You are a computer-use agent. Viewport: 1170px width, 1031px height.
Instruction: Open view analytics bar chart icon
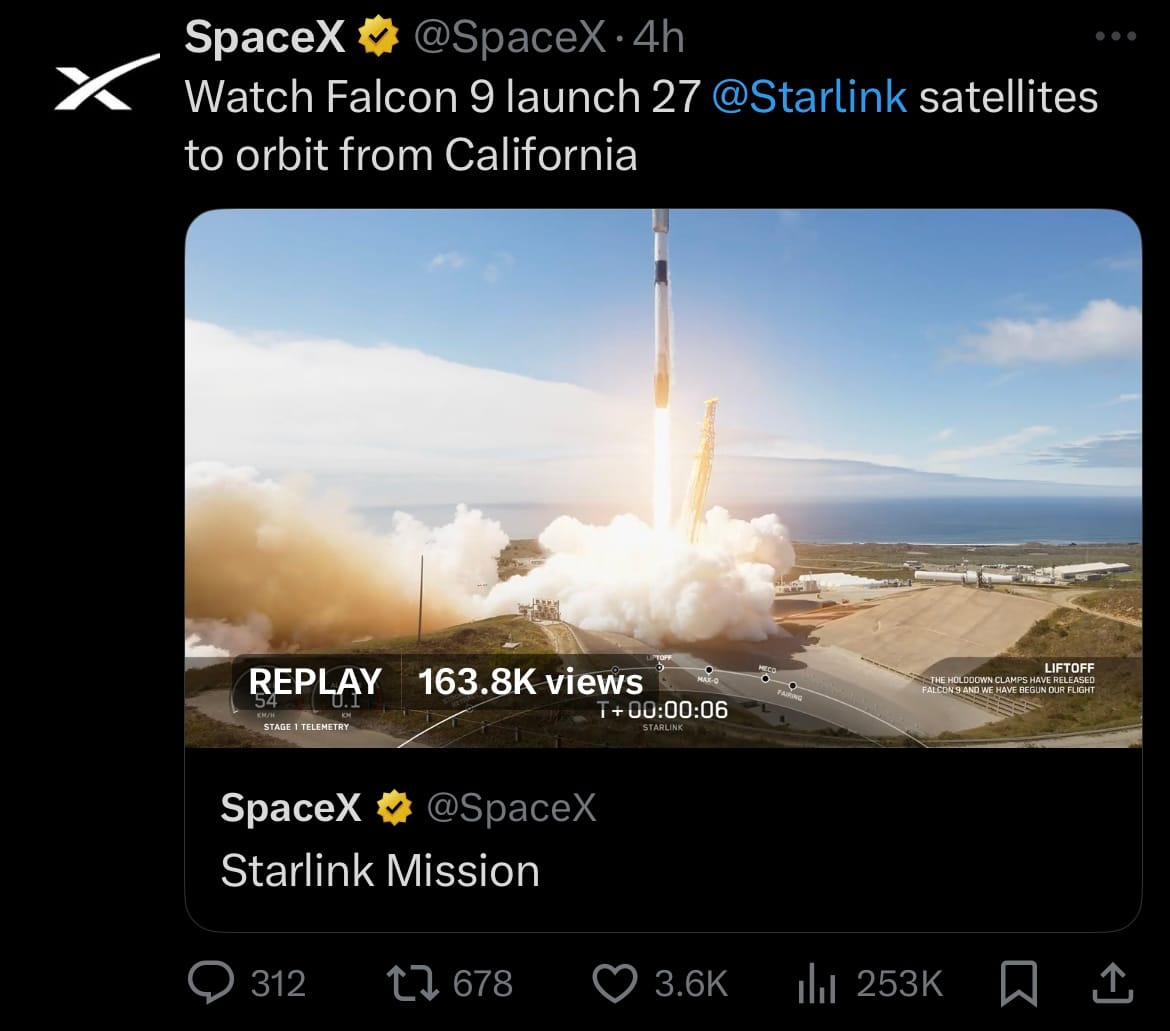coord(817,983)
